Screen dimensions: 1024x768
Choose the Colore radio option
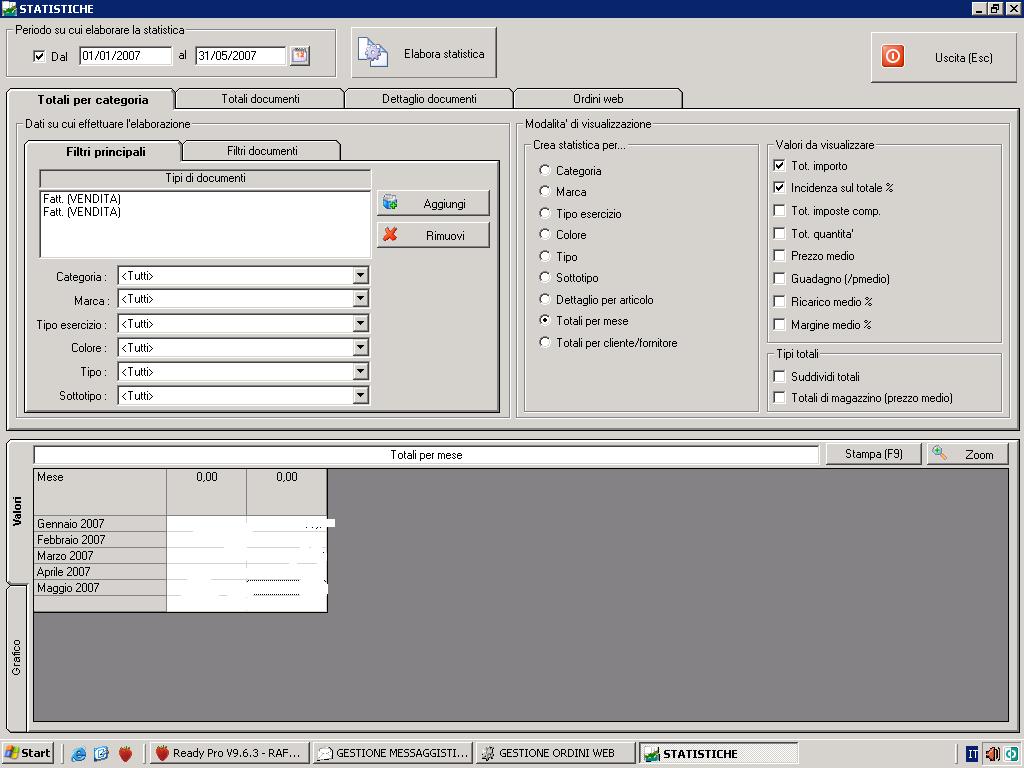tap(545, 234)
